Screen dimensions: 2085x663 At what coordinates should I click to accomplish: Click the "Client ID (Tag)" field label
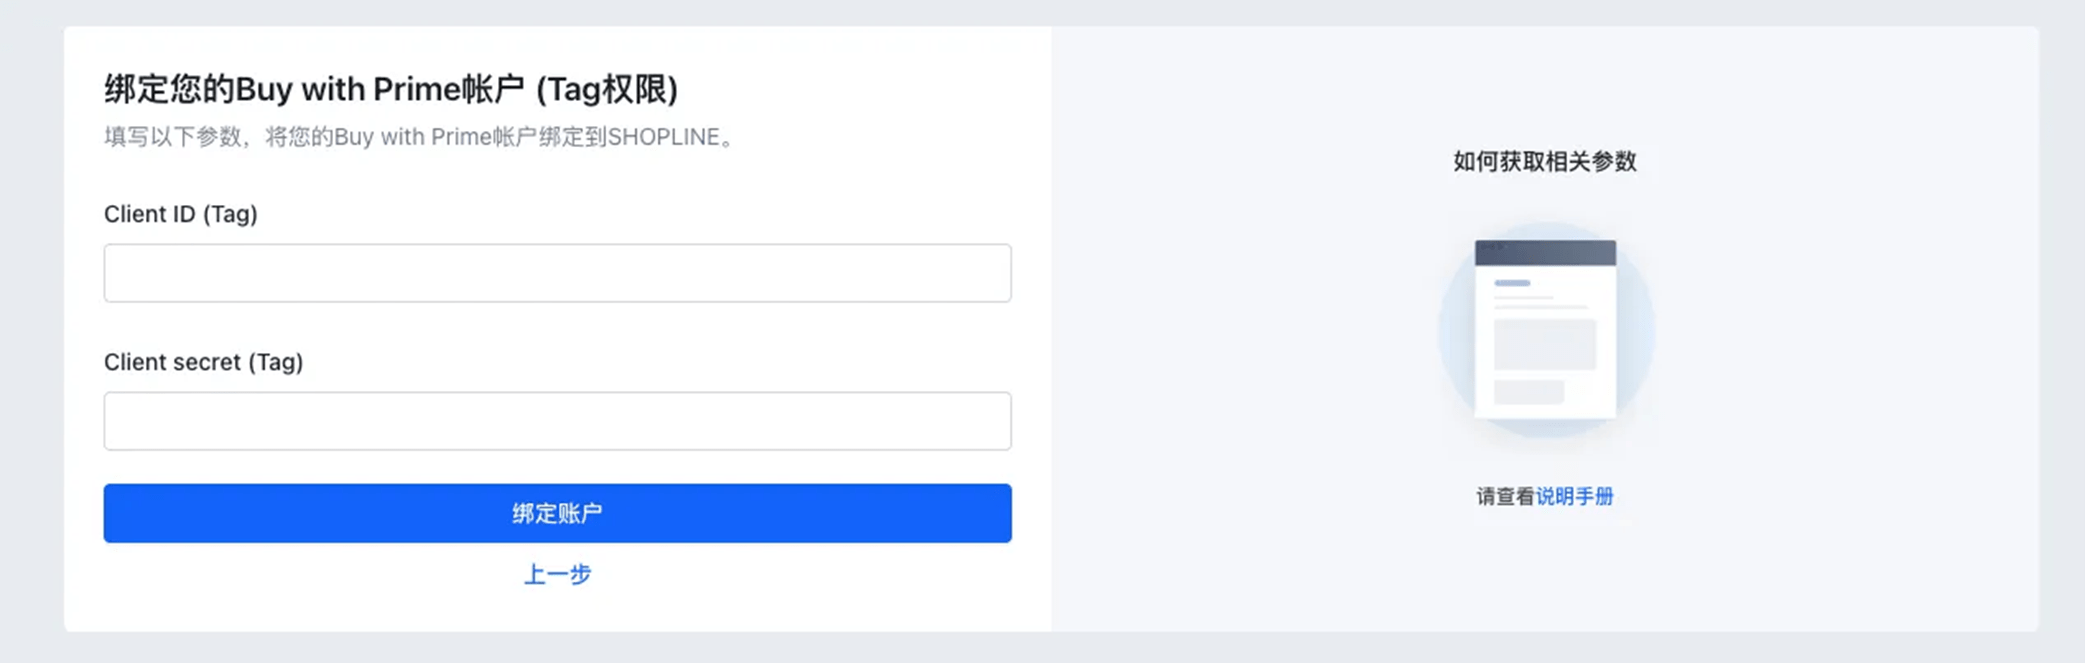click(181, 214)
